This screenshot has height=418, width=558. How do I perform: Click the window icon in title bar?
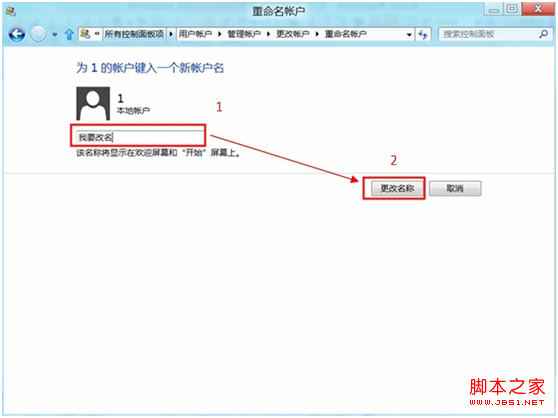click(x=10, y=11)
